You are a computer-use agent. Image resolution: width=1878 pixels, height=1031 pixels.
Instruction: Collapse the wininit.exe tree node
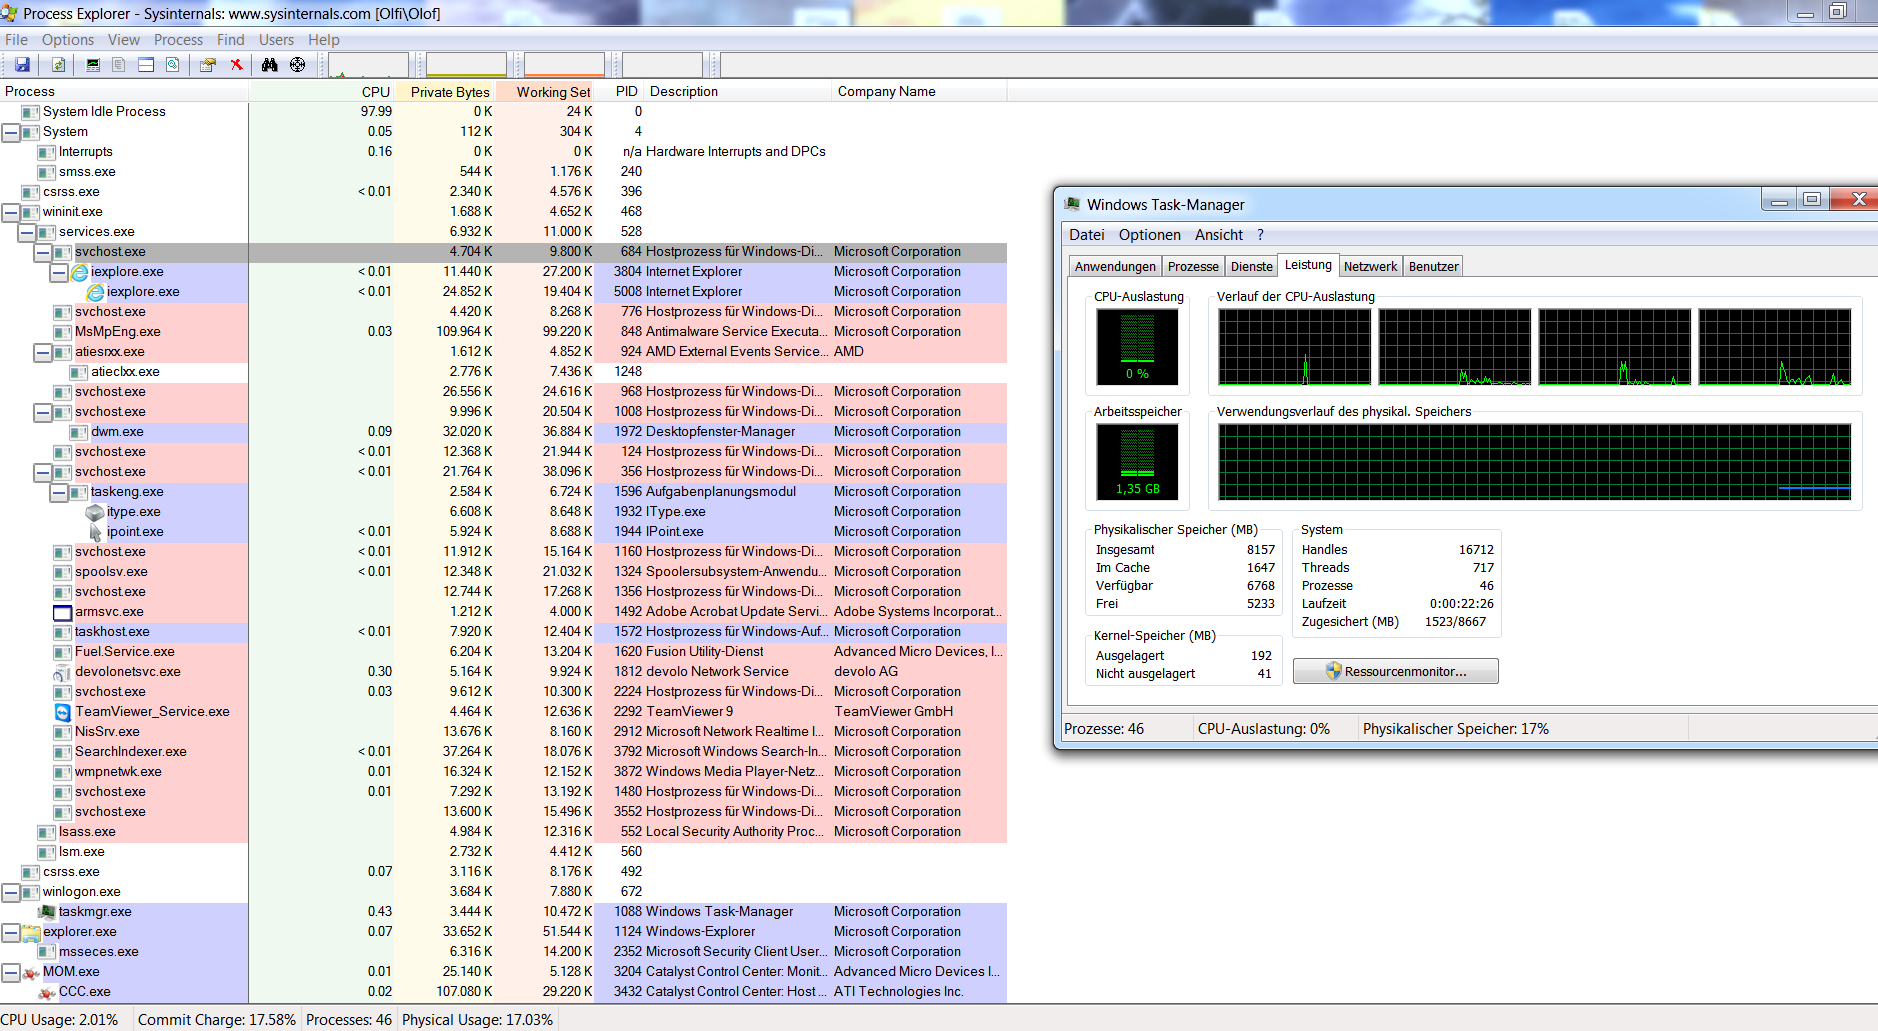[11, 212]
